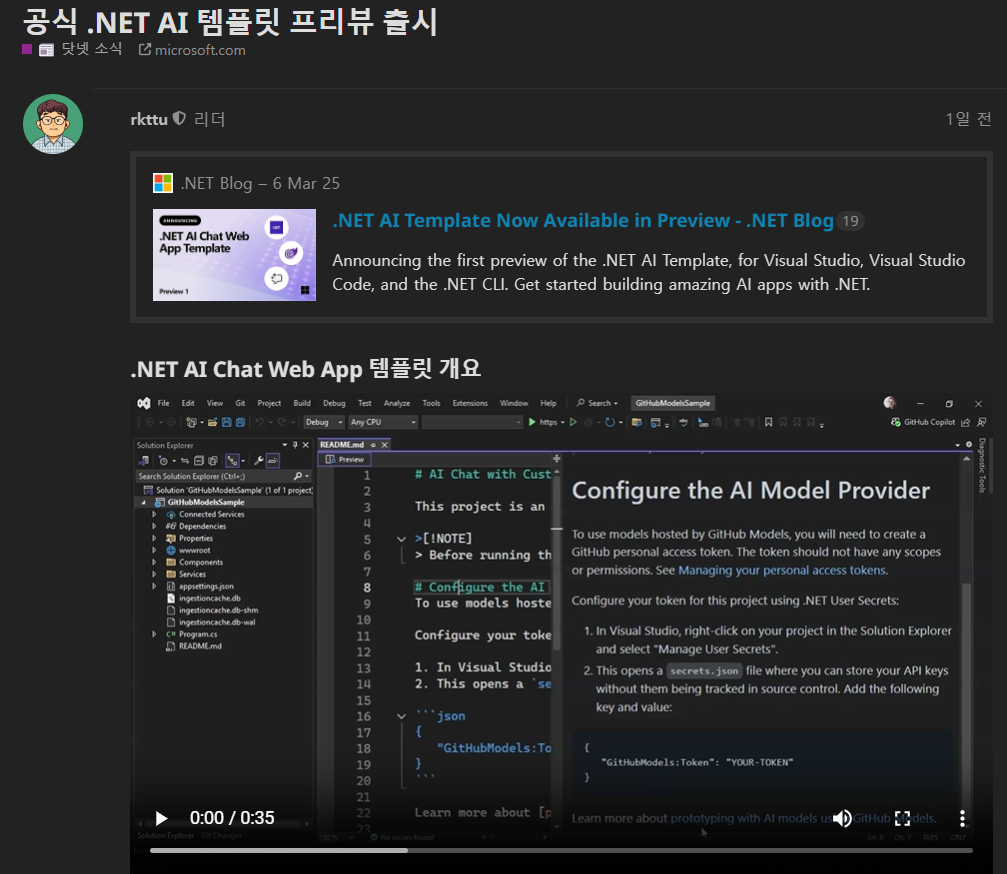Open the Git menu in Visual Studio
This screenshot has width=1007, height=874.
(x=240, y=403)
